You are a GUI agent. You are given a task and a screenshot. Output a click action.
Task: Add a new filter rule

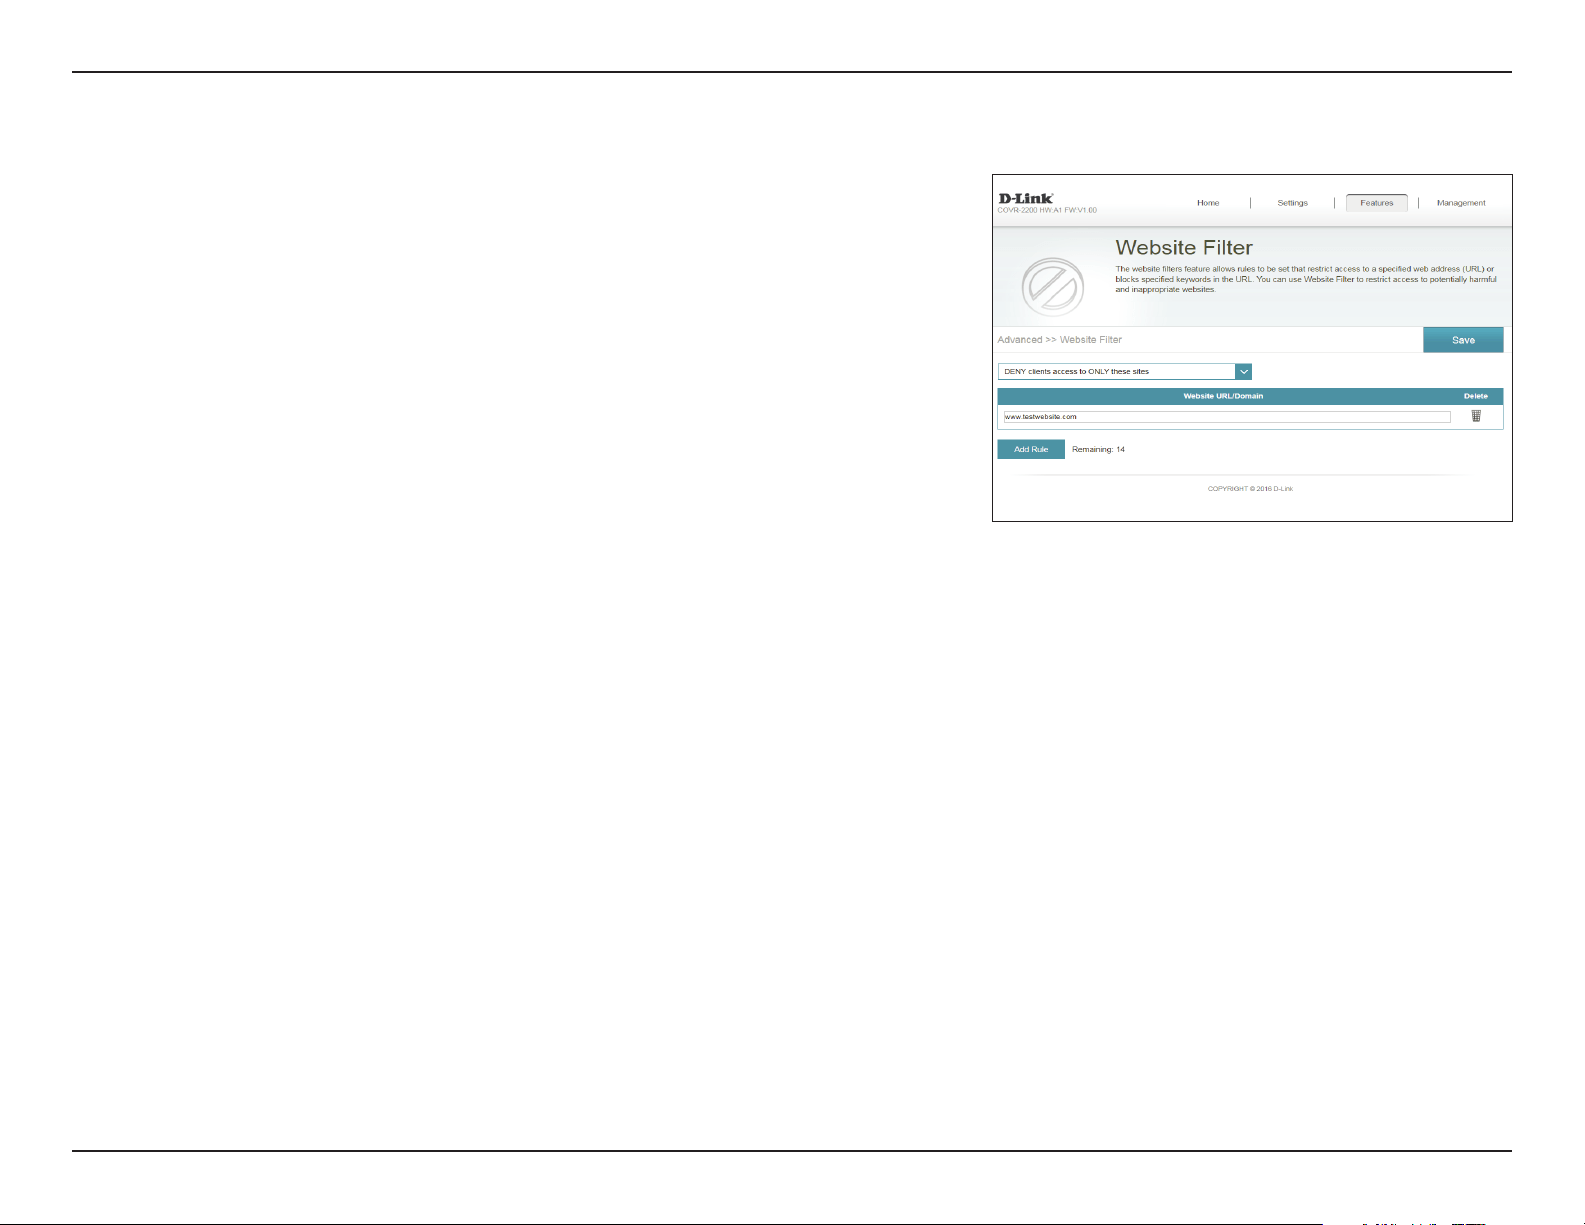[x=1031, y=449]
